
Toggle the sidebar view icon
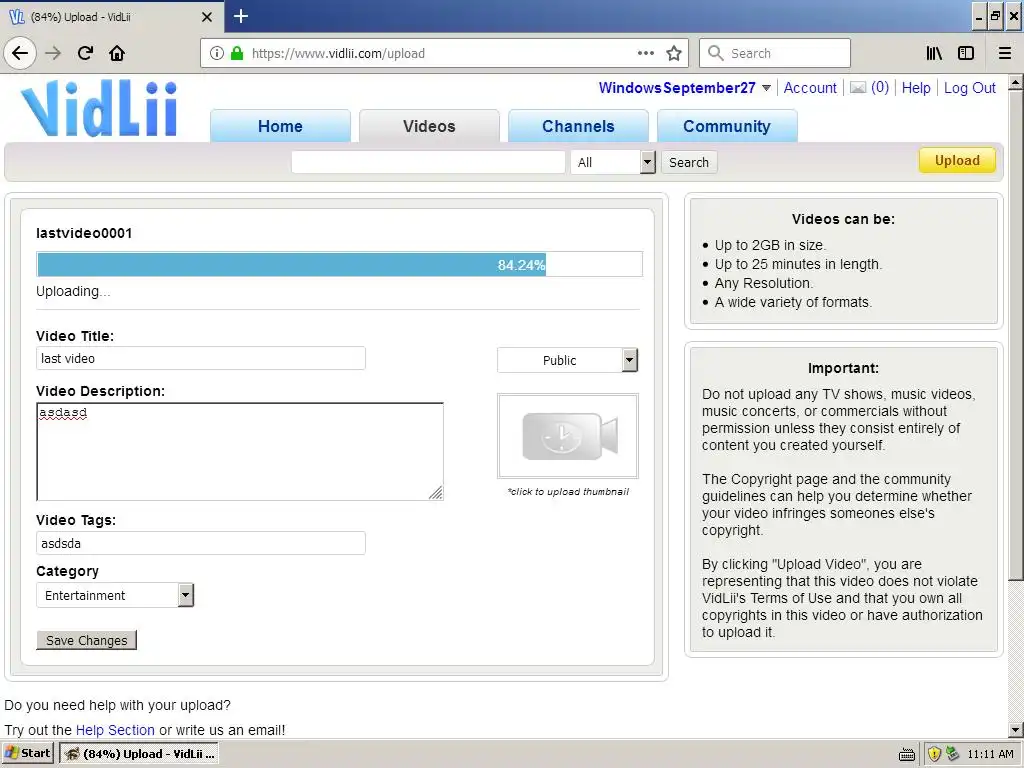[x=966, y=53]
